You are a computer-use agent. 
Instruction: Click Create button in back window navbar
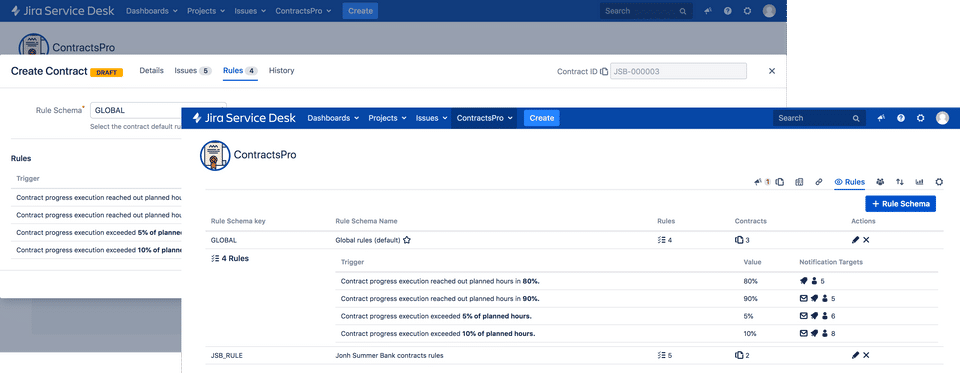coord(361,11)
